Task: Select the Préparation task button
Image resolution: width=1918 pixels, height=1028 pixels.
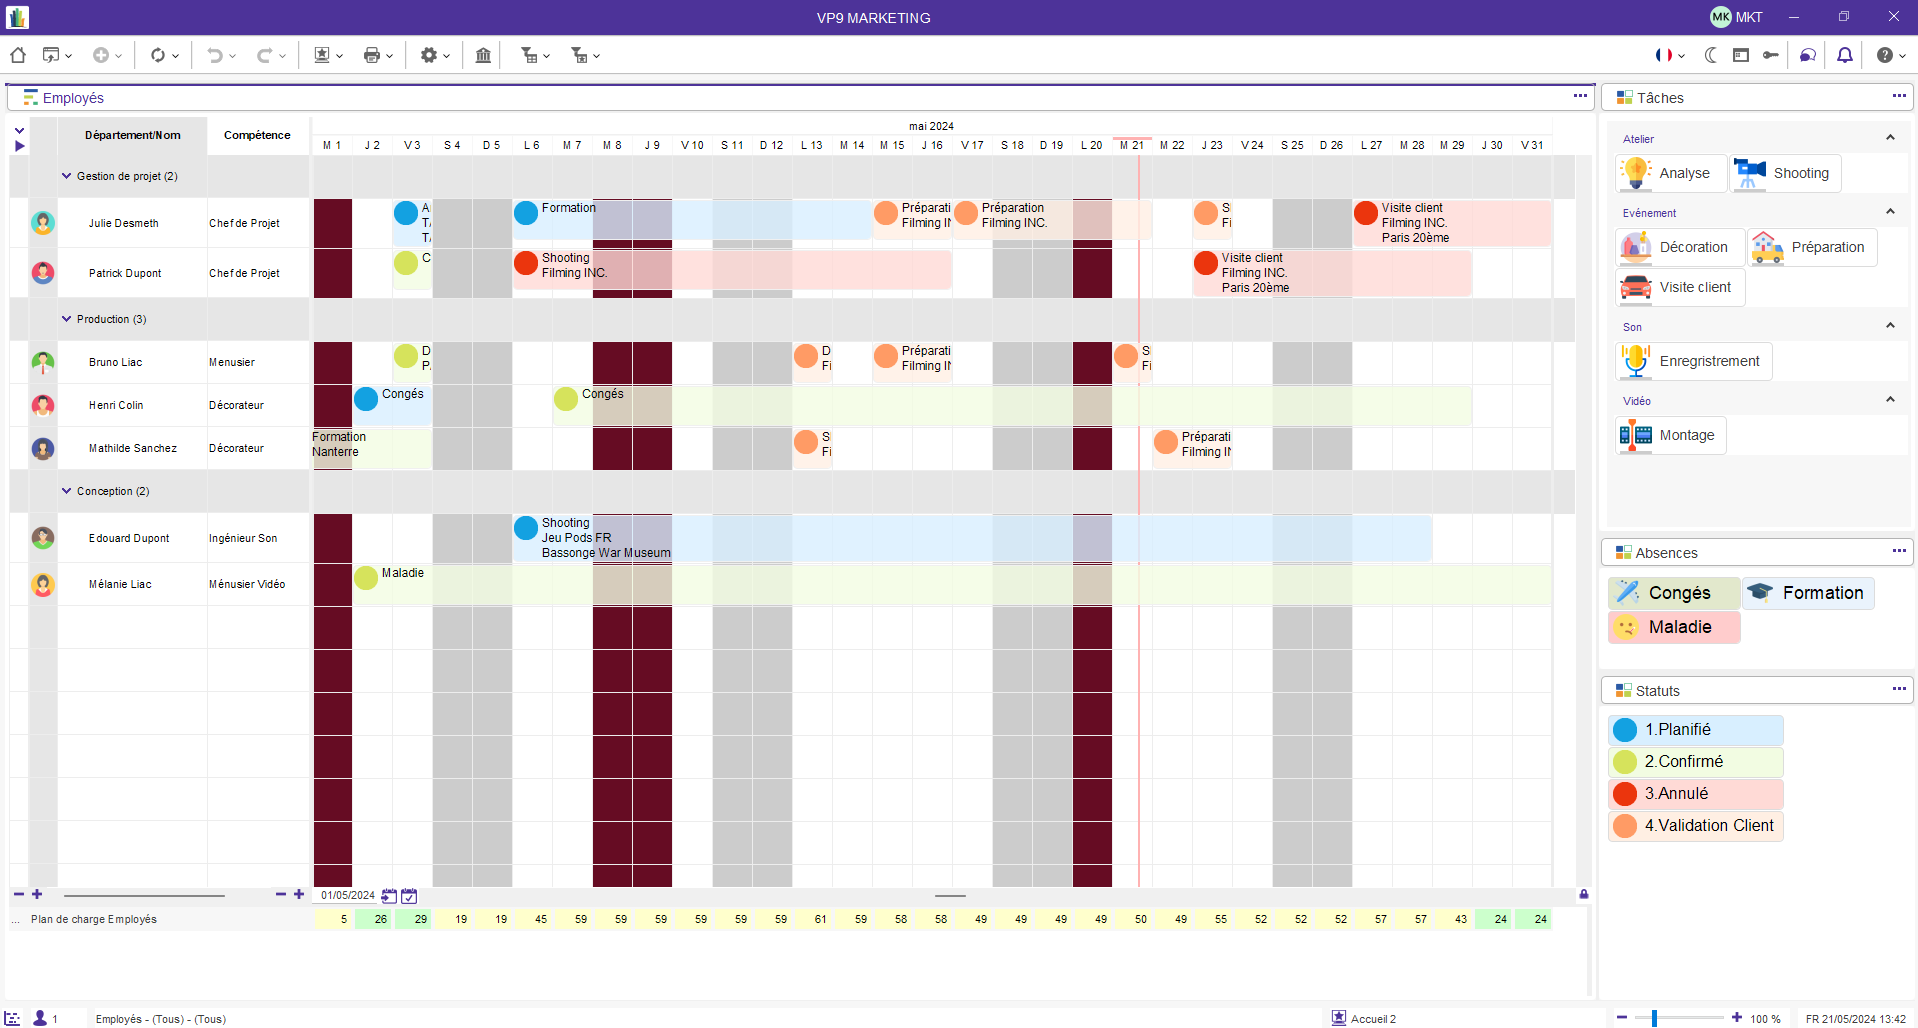Action: pyautogui.click(x=1812, y=247)
